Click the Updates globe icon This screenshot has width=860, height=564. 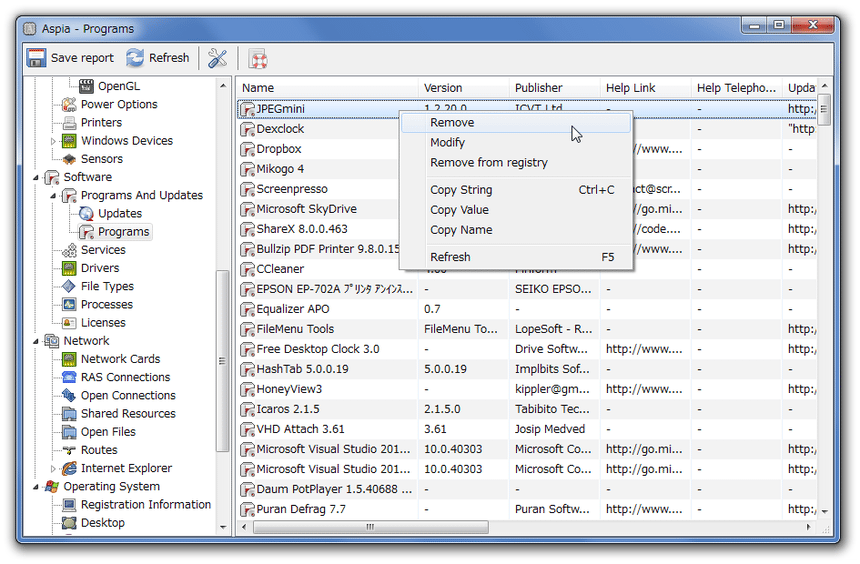pyautogui.click(x=86, y=213)
